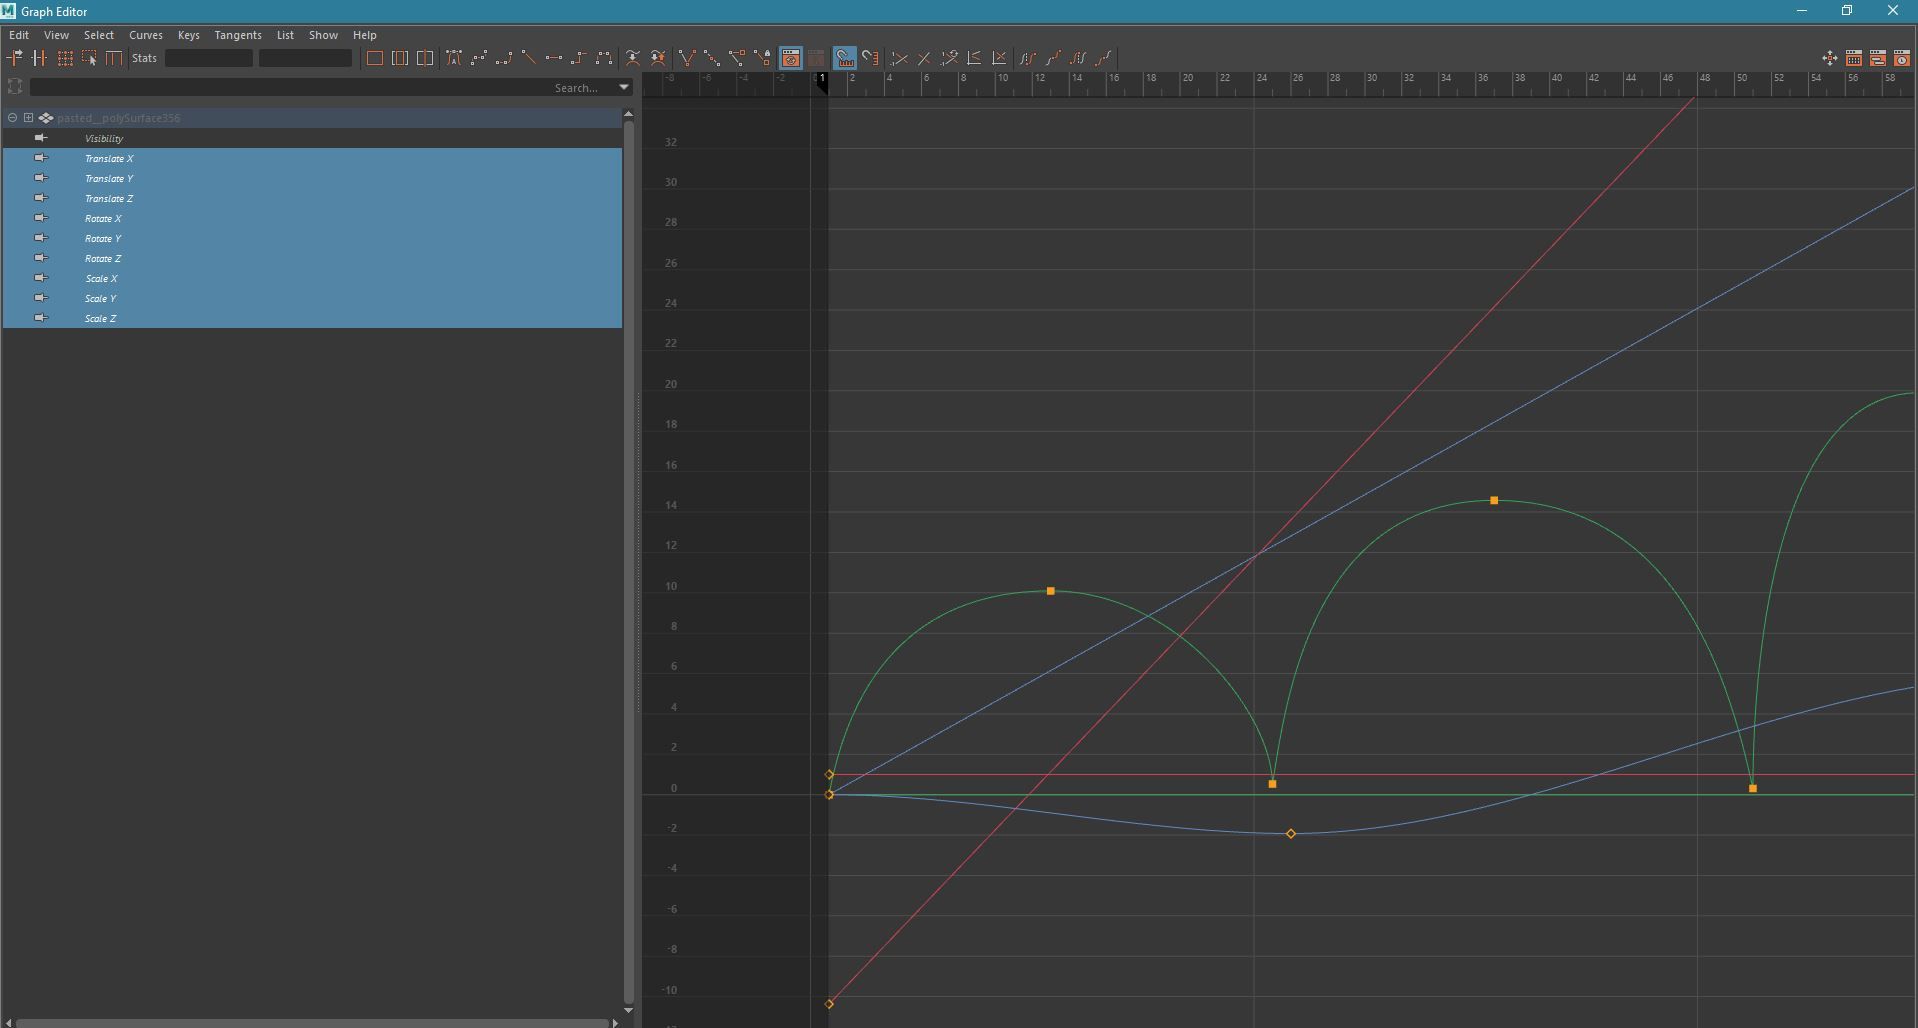Select the Translate Y channel
Image resolution: width=1918 pixels, height=1028 pixels.
109,179
